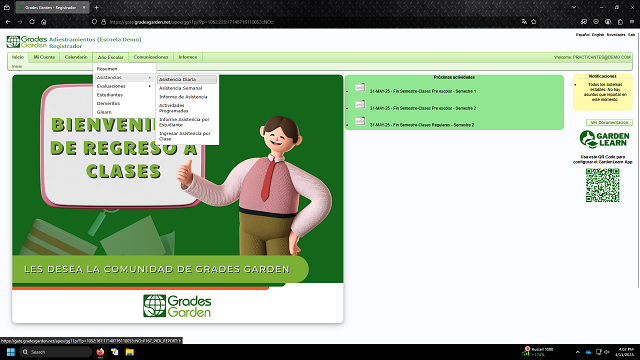Click the Firefox taskbar icon
The height and width of the screenshot is (360, 640).
click(100, 352)
